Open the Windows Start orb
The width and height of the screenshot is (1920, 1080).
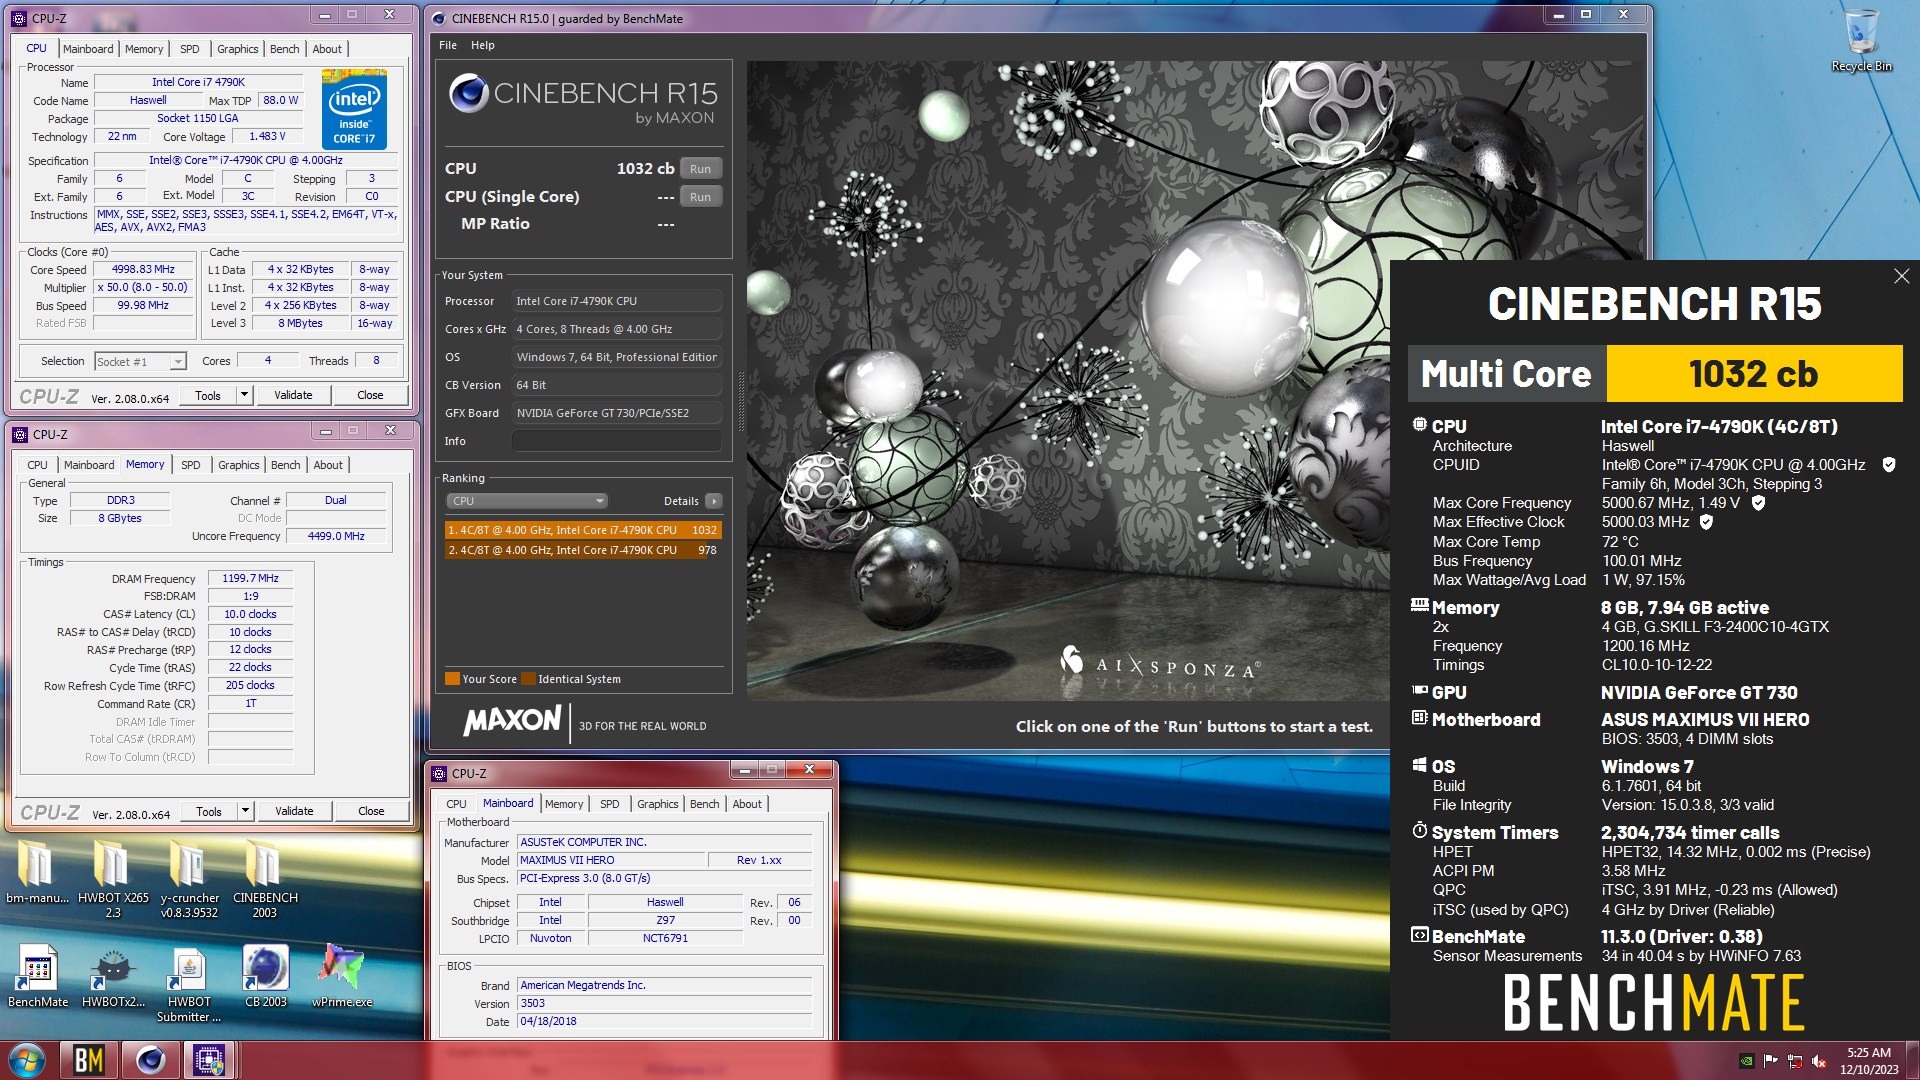coord(27,1060)
